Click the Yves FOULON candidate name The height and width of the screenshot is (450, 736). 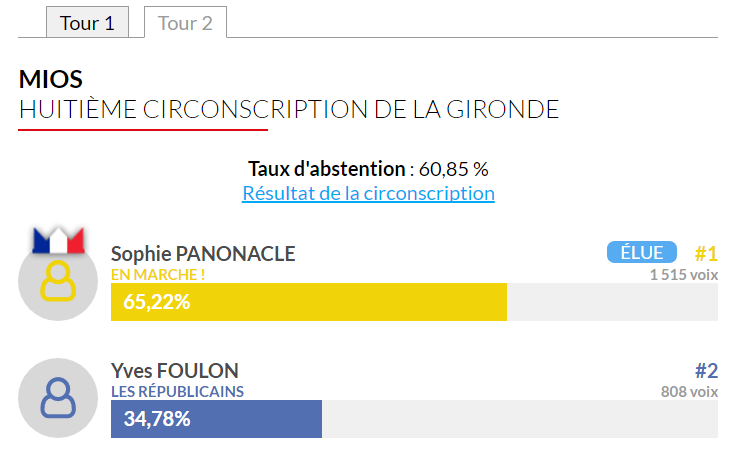click(x=175, y=371)
